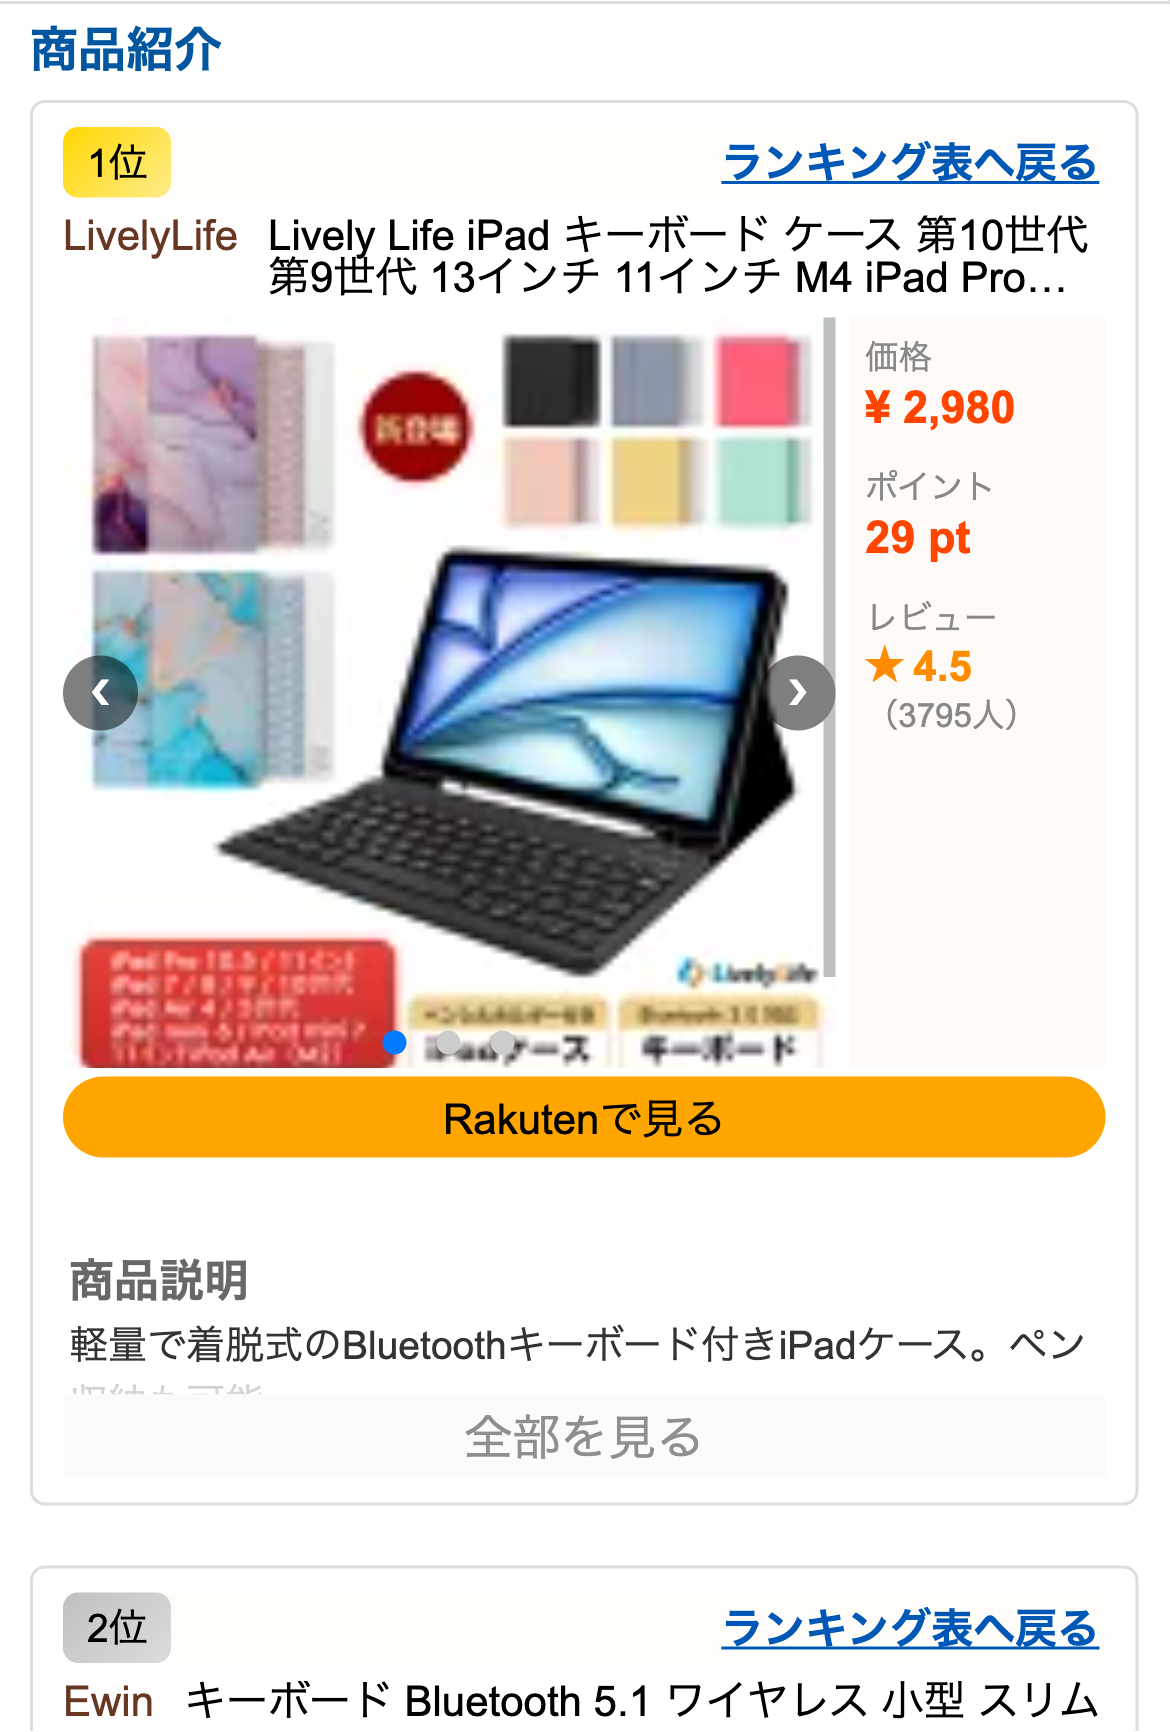Click the キーボード Bluetooth 5.1 product title
This screenshot has height=1732, width=1170.
643,1701
